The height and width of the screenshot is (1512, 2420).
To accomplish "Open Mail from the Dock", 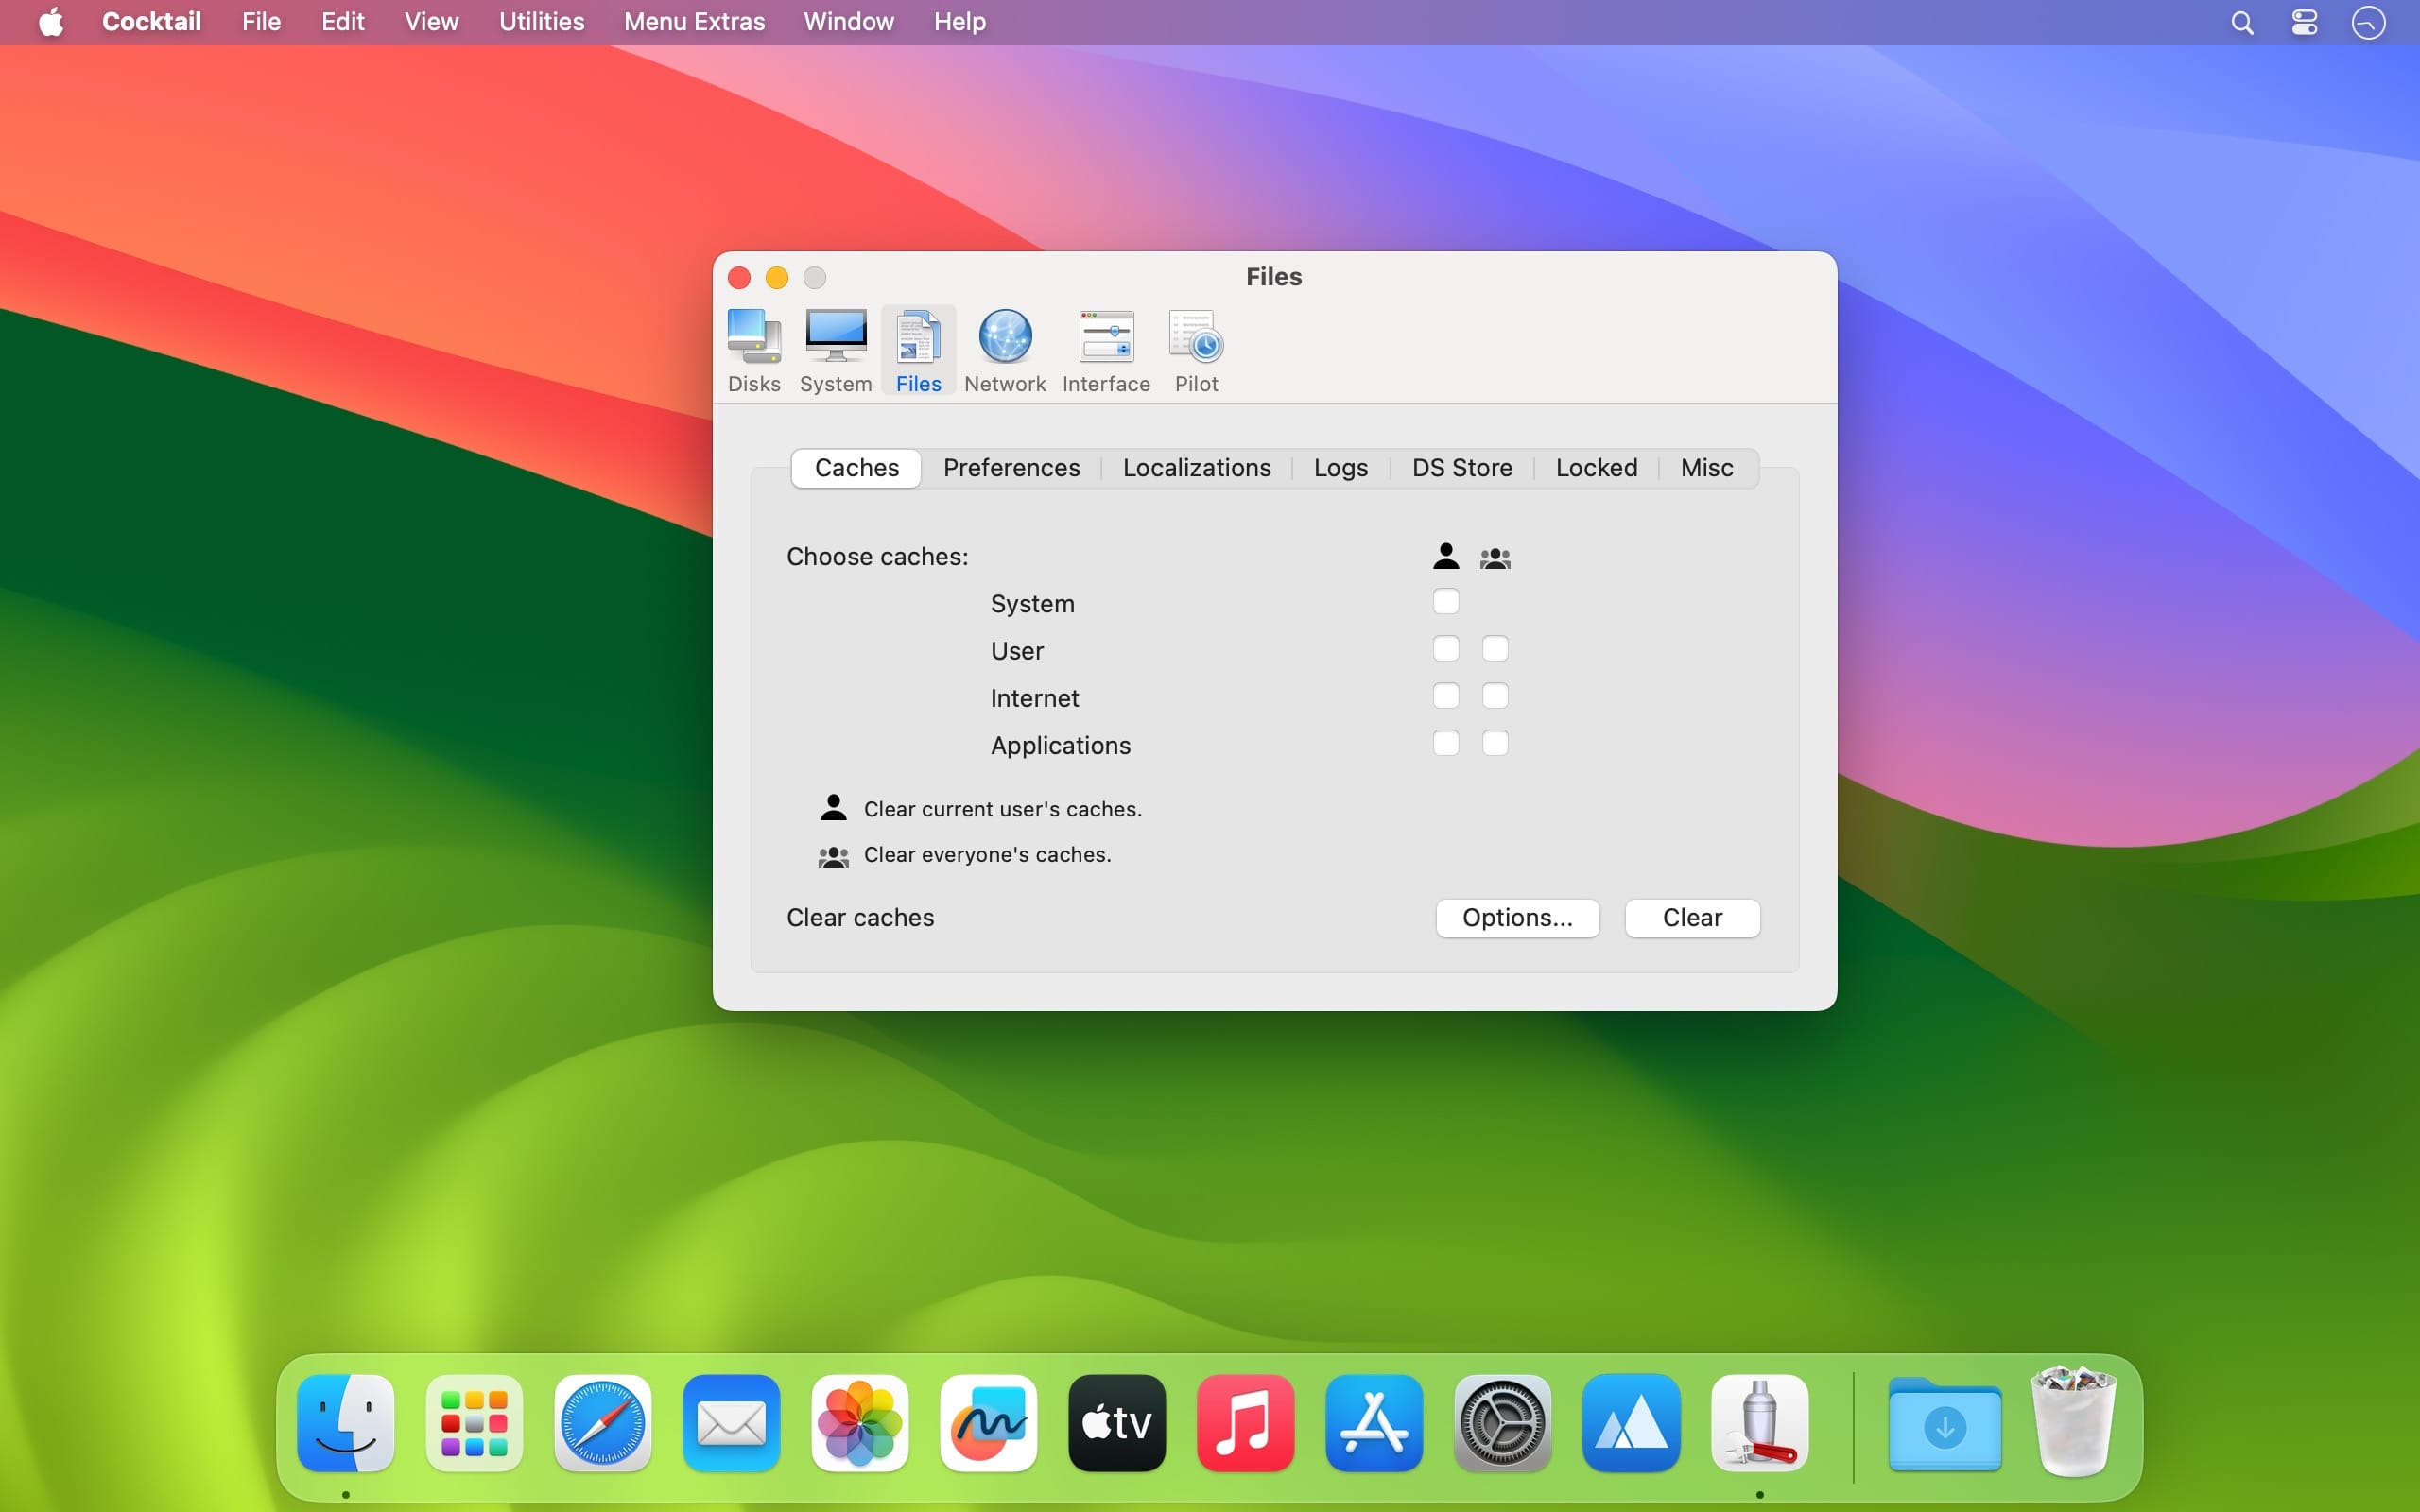I will coord(731,1423).
